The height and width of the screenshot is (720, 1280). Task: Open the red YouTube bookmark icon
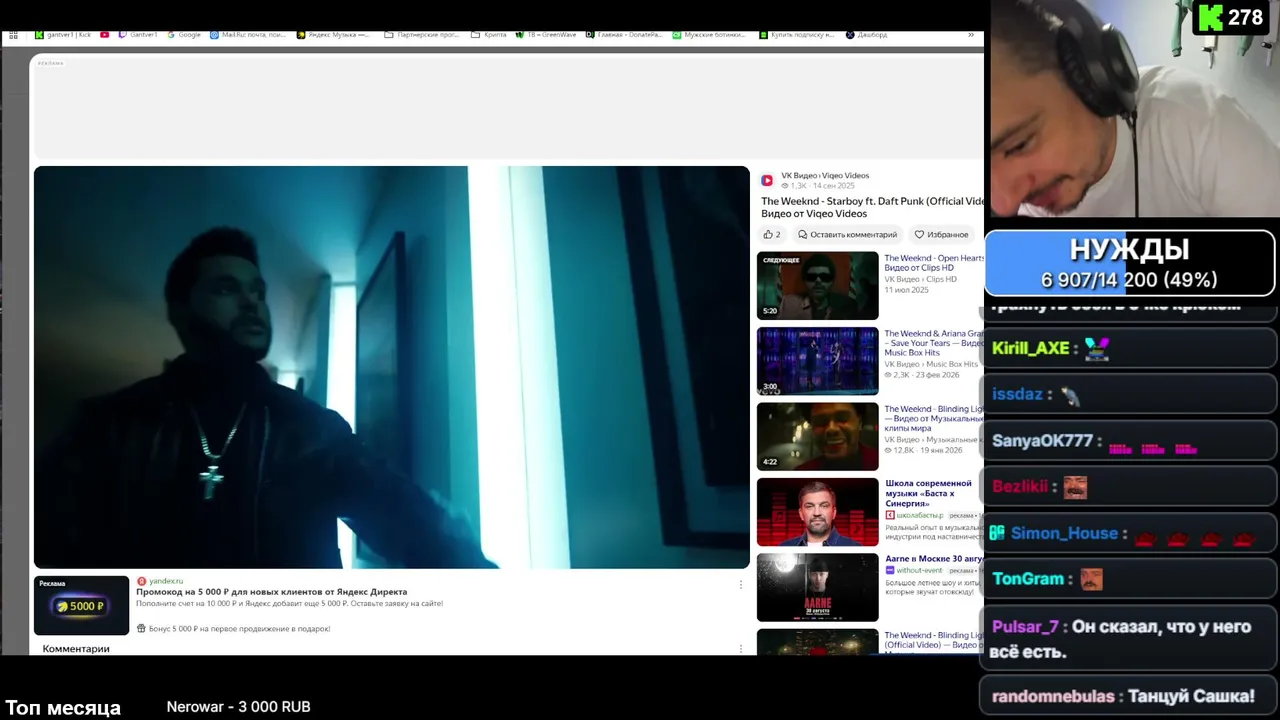[x=104, y=35]
